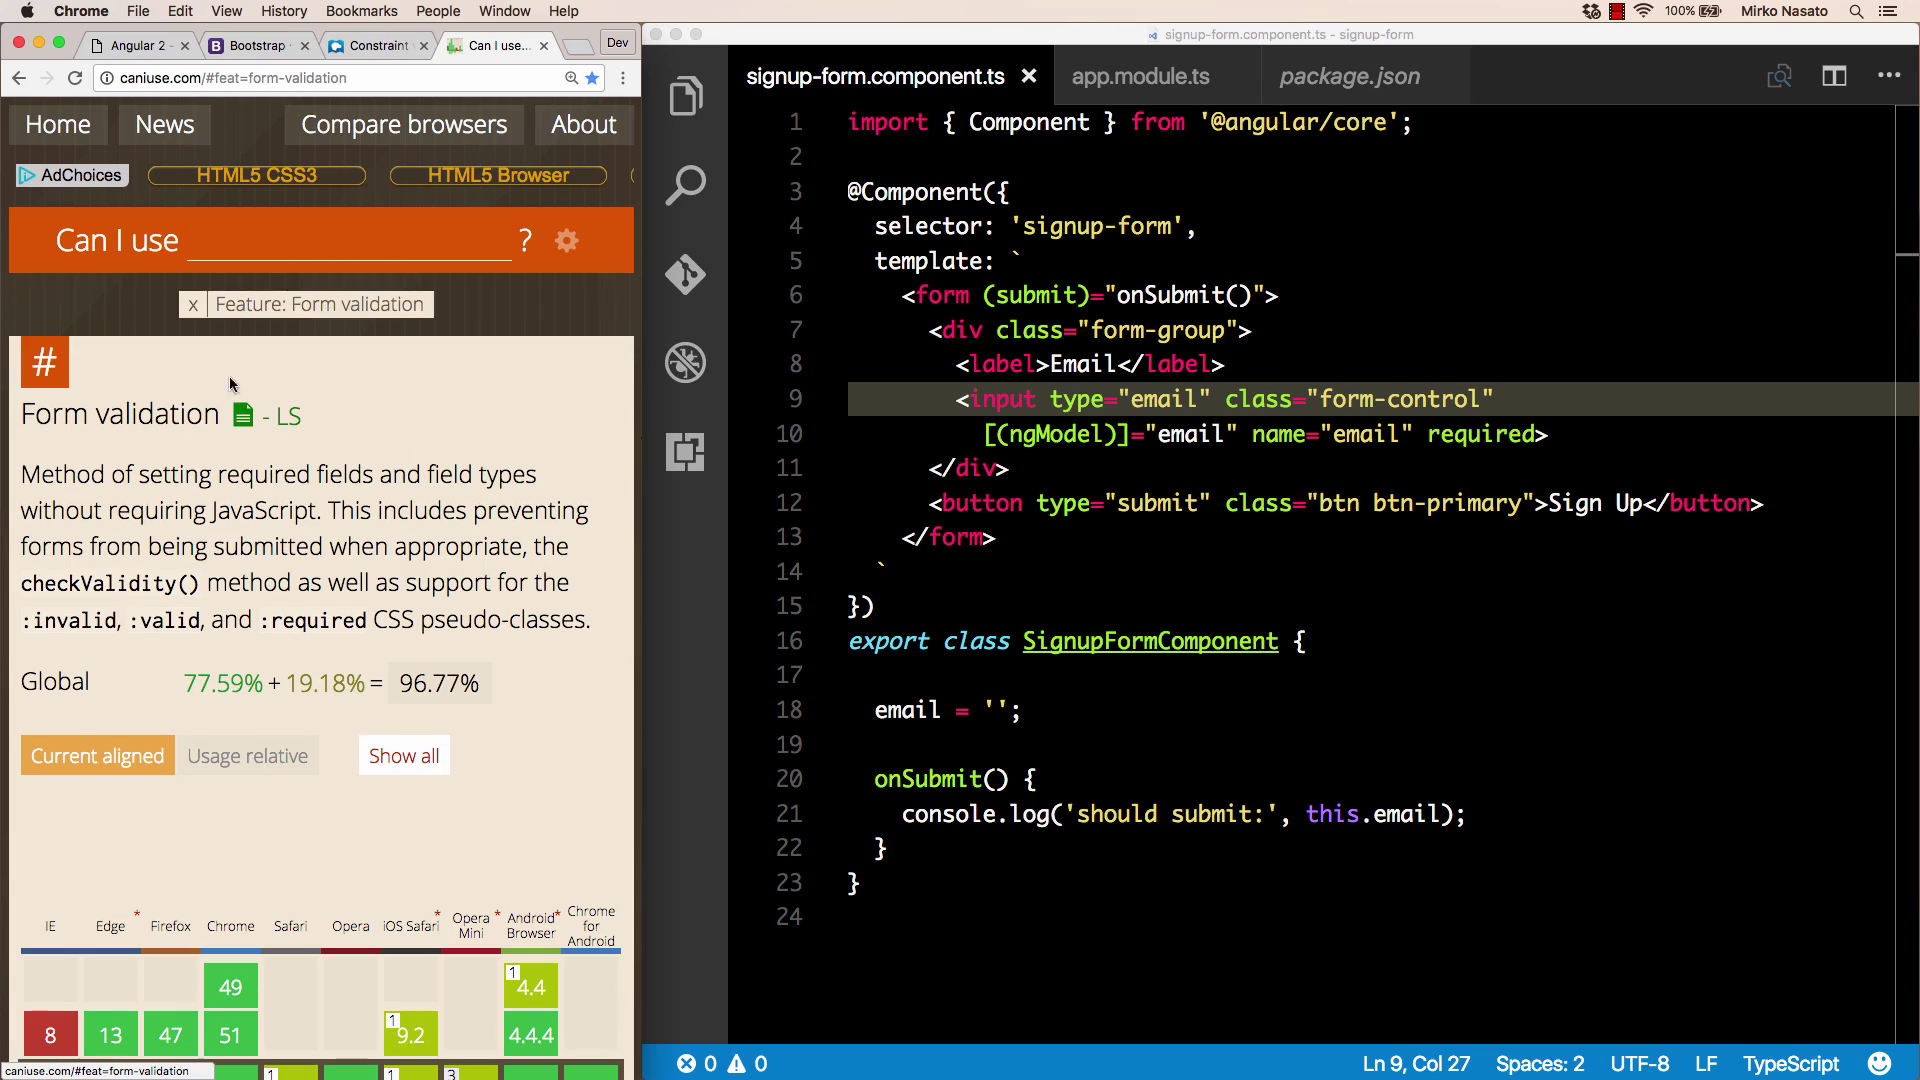This screenshot has height=1080, width=1920.
Task: Change indentation via Spaces: 2
Action: [1540, 1063]
